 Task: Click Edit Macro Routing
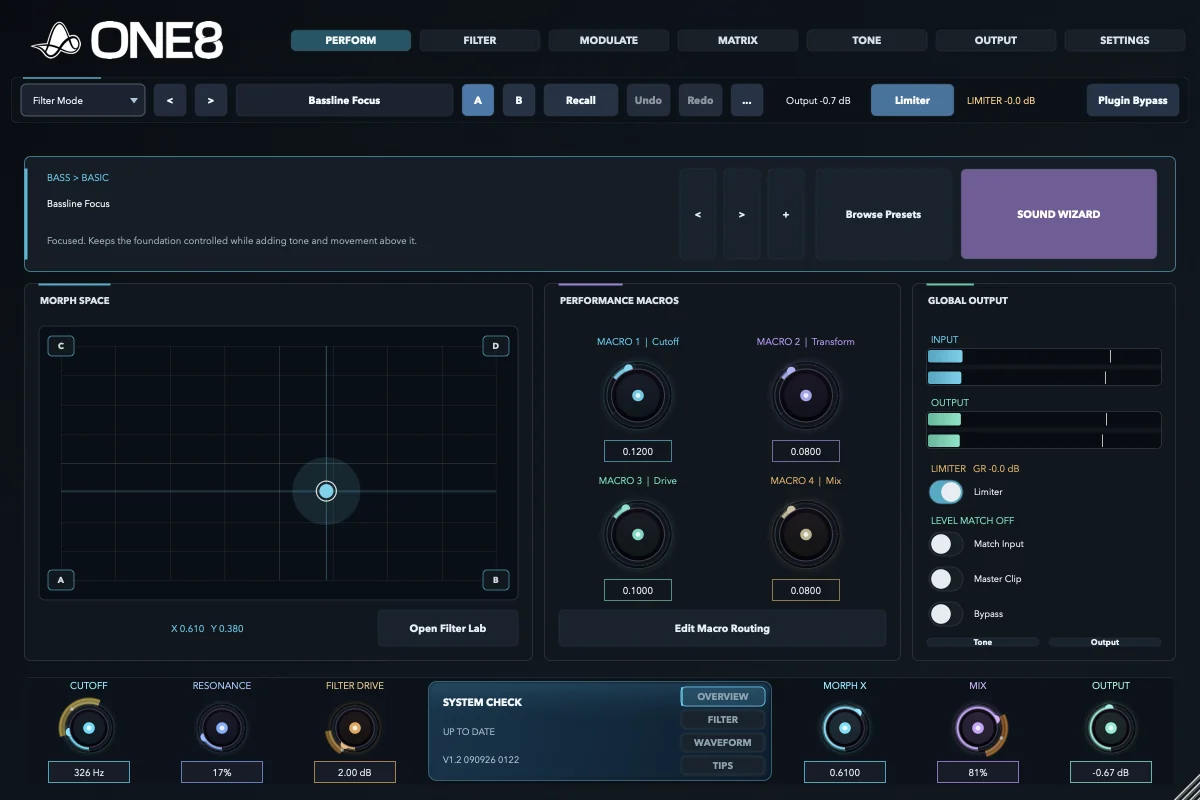click(x=722, y=628)
